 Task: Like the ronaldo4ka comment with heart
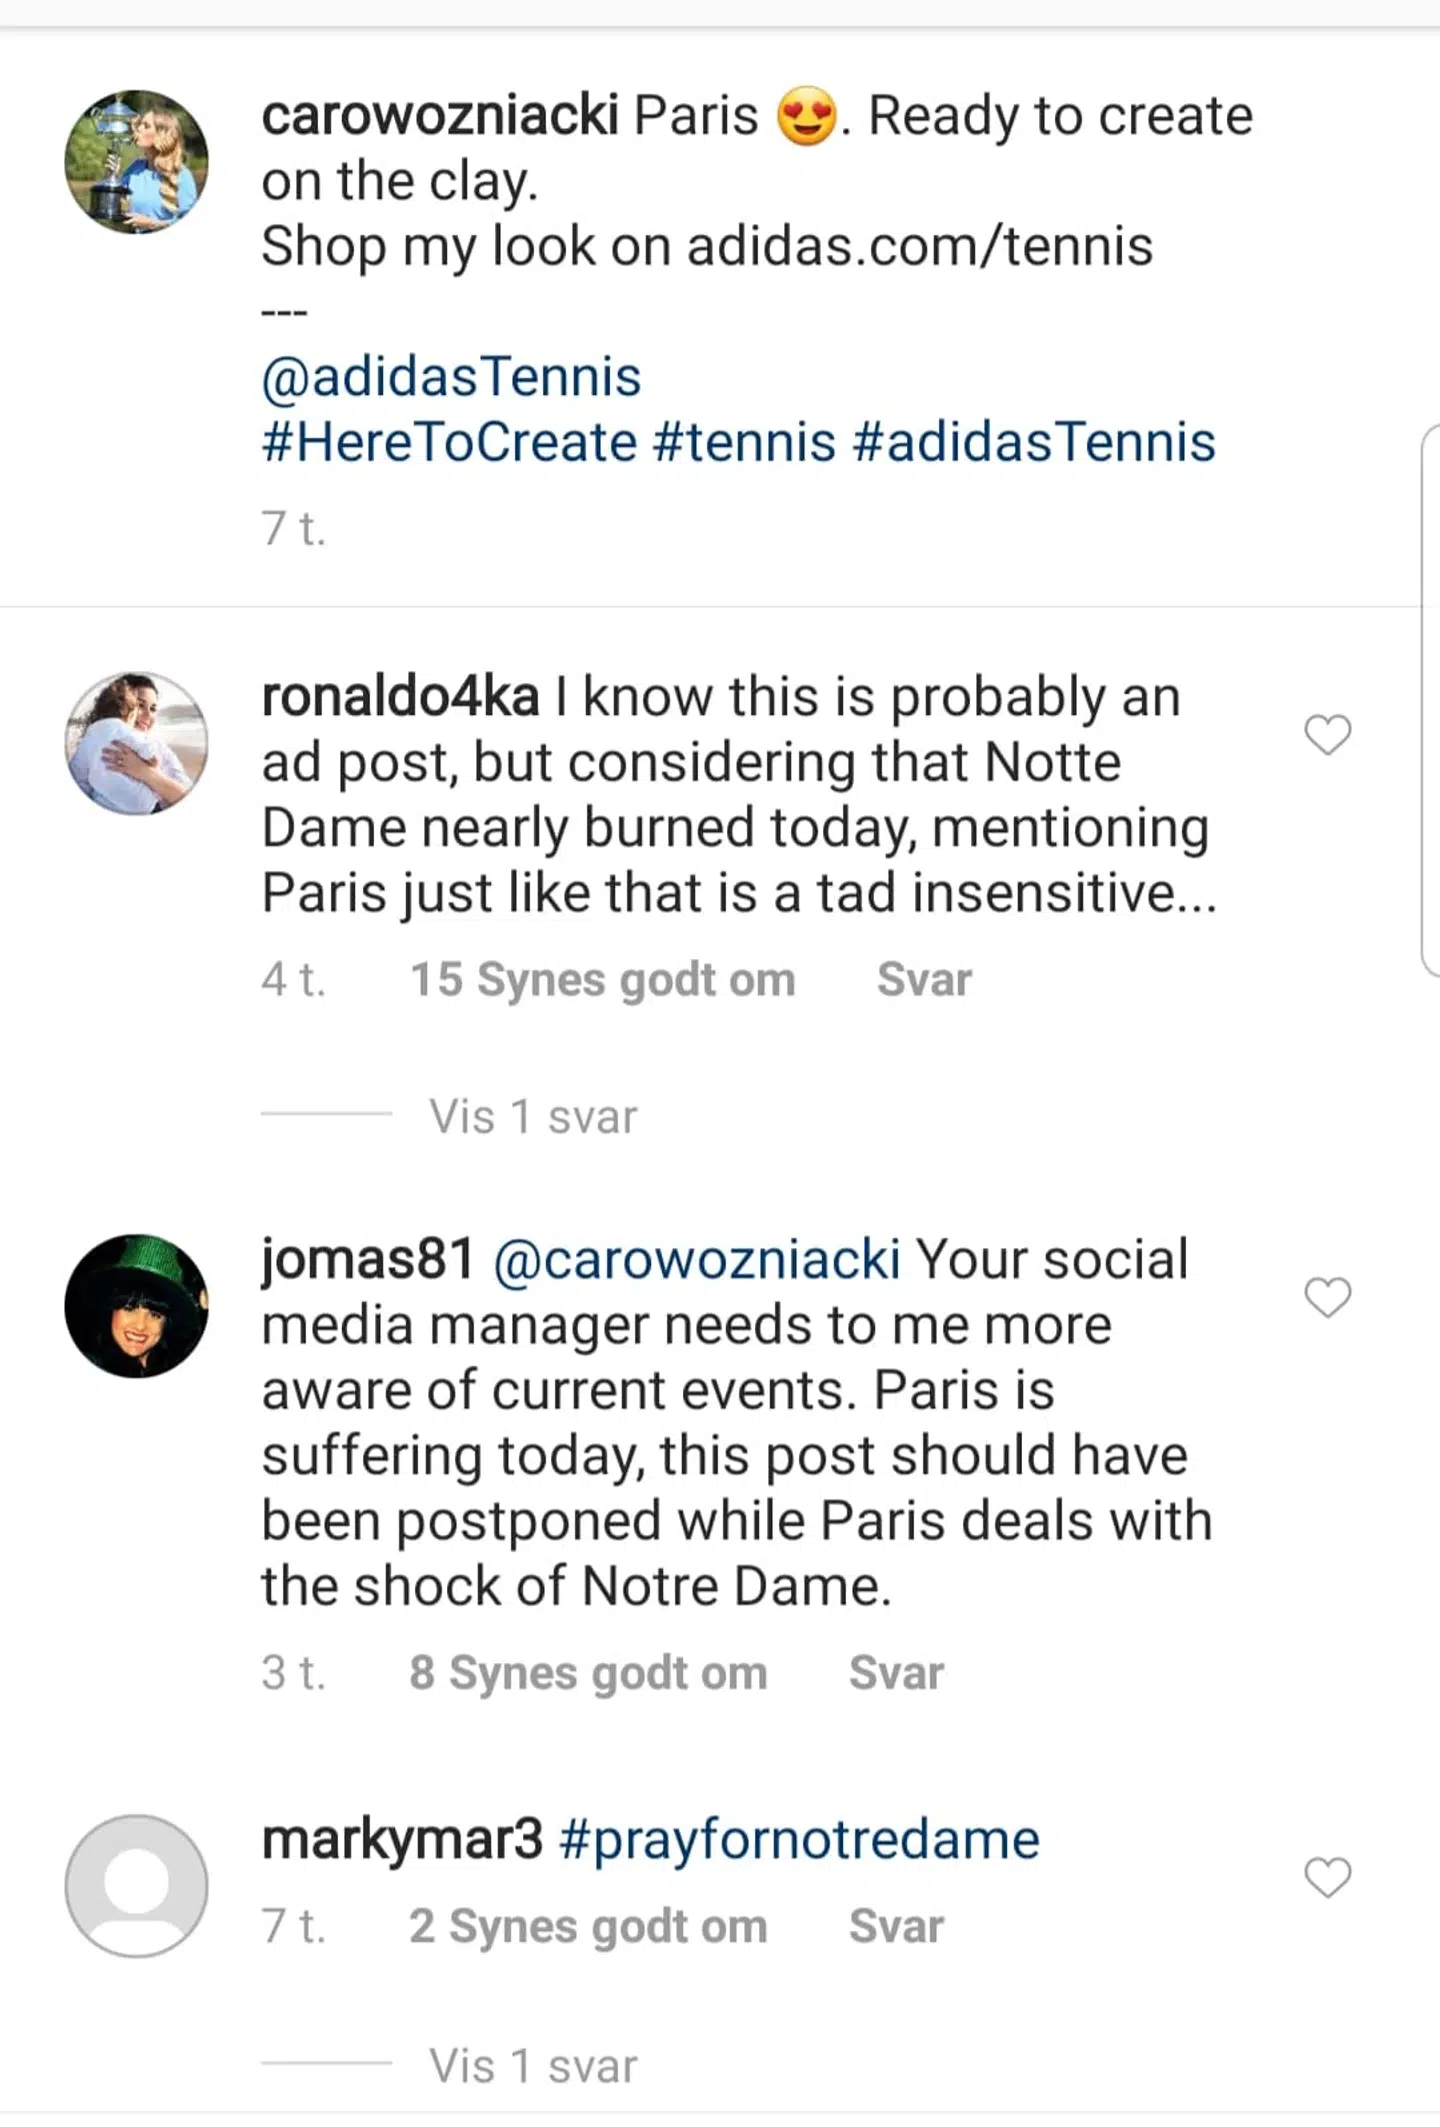click(1327, 735)
